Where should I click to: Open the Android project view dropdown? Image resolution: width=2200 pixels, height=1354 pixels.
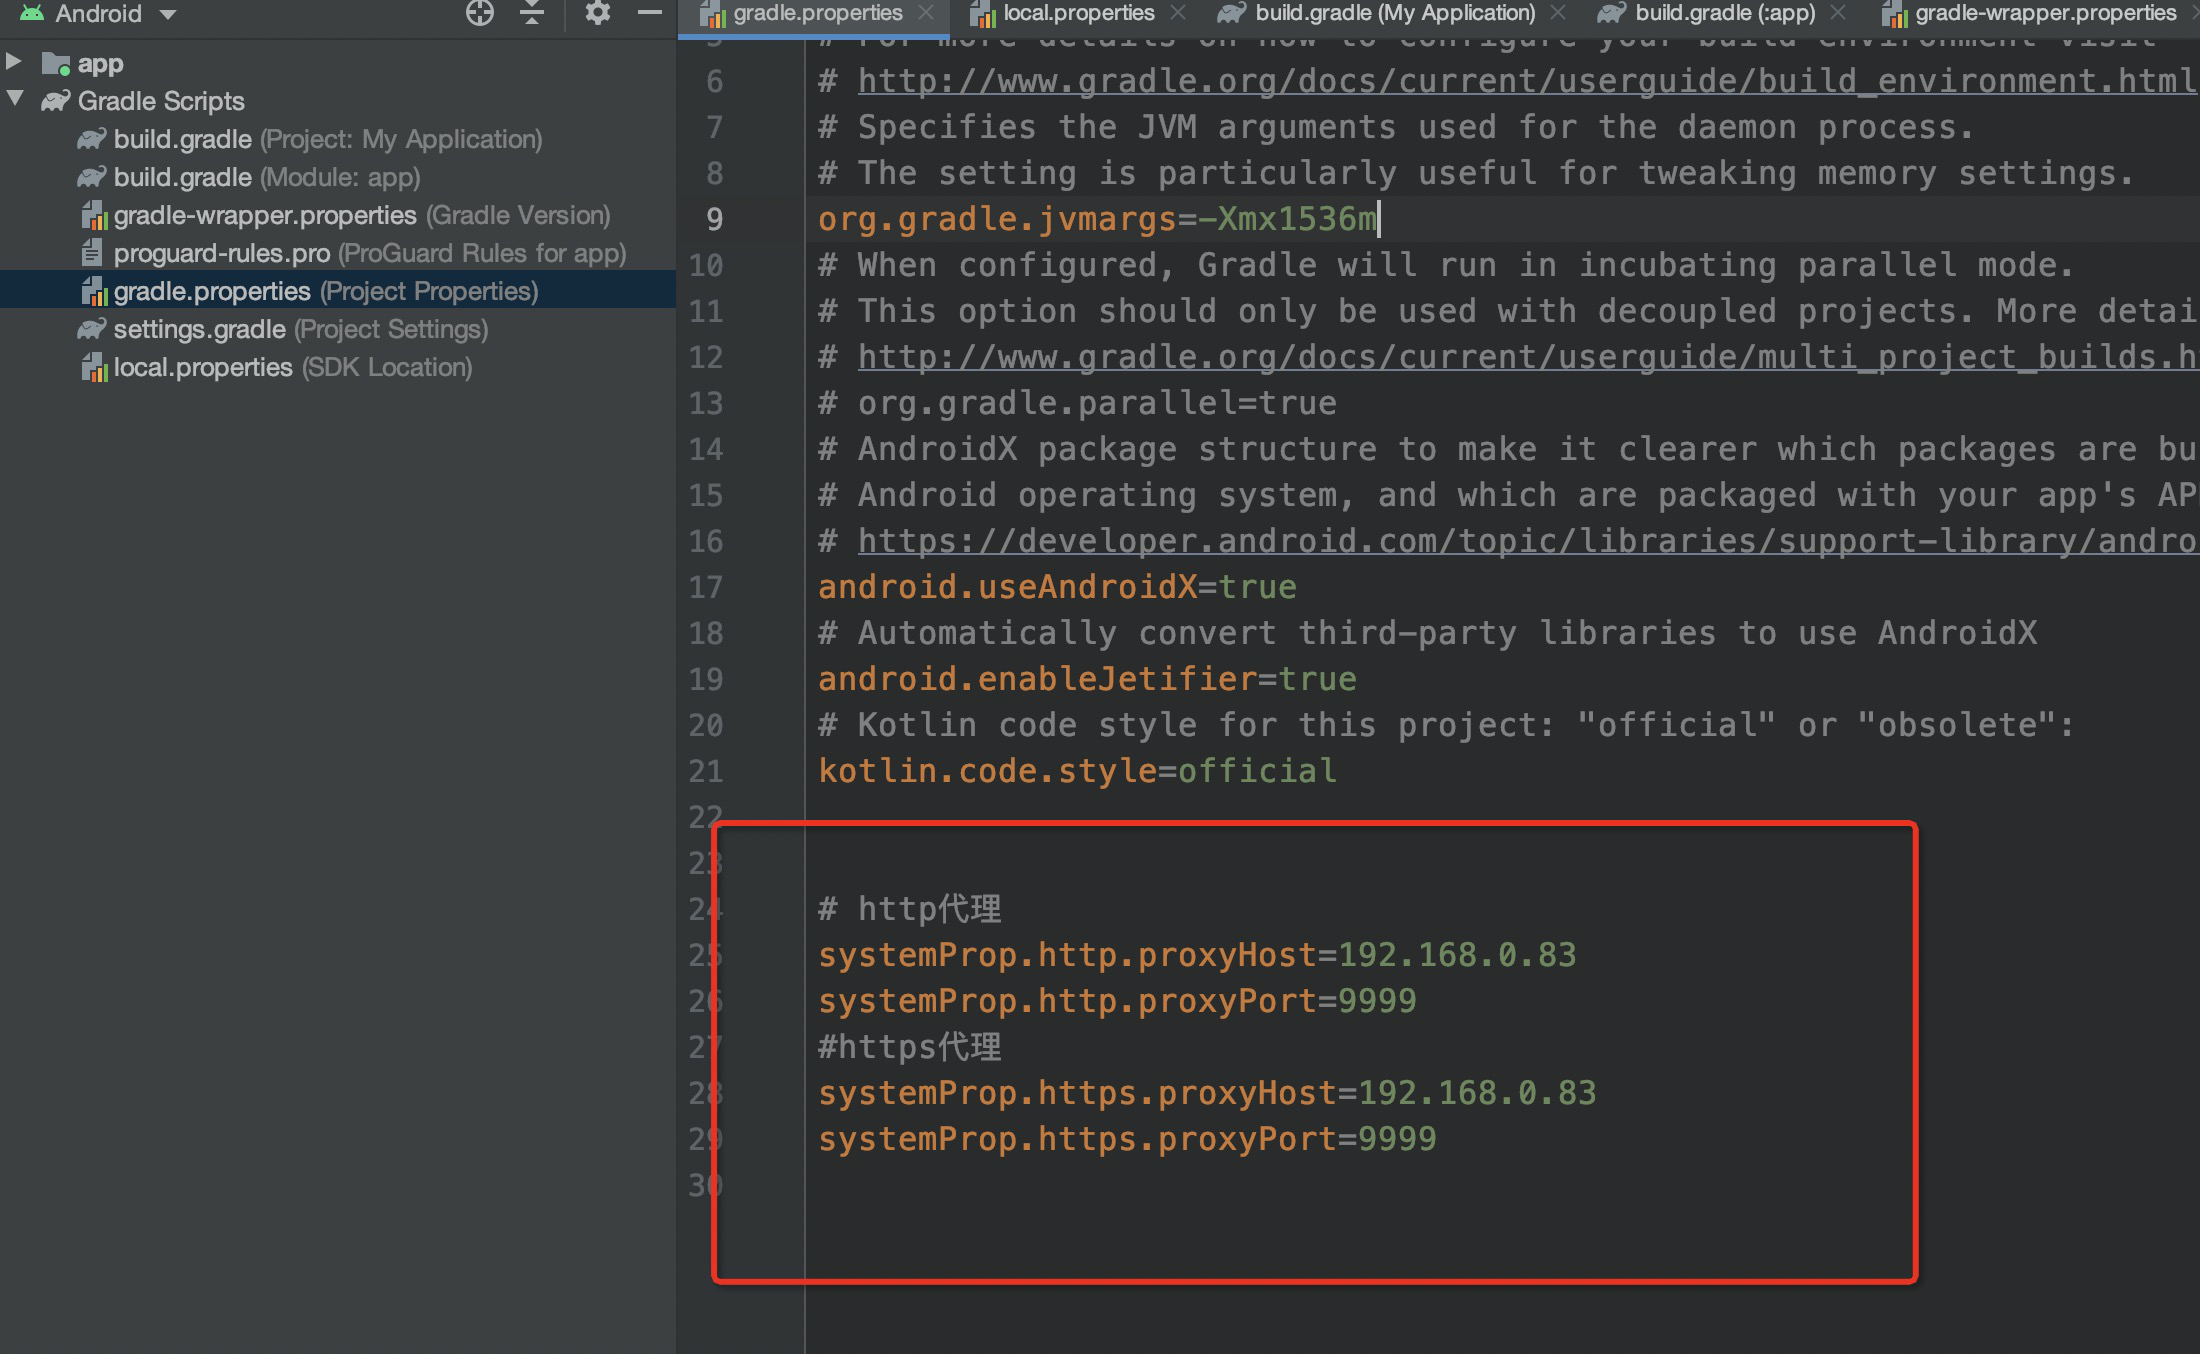(100, 14)
